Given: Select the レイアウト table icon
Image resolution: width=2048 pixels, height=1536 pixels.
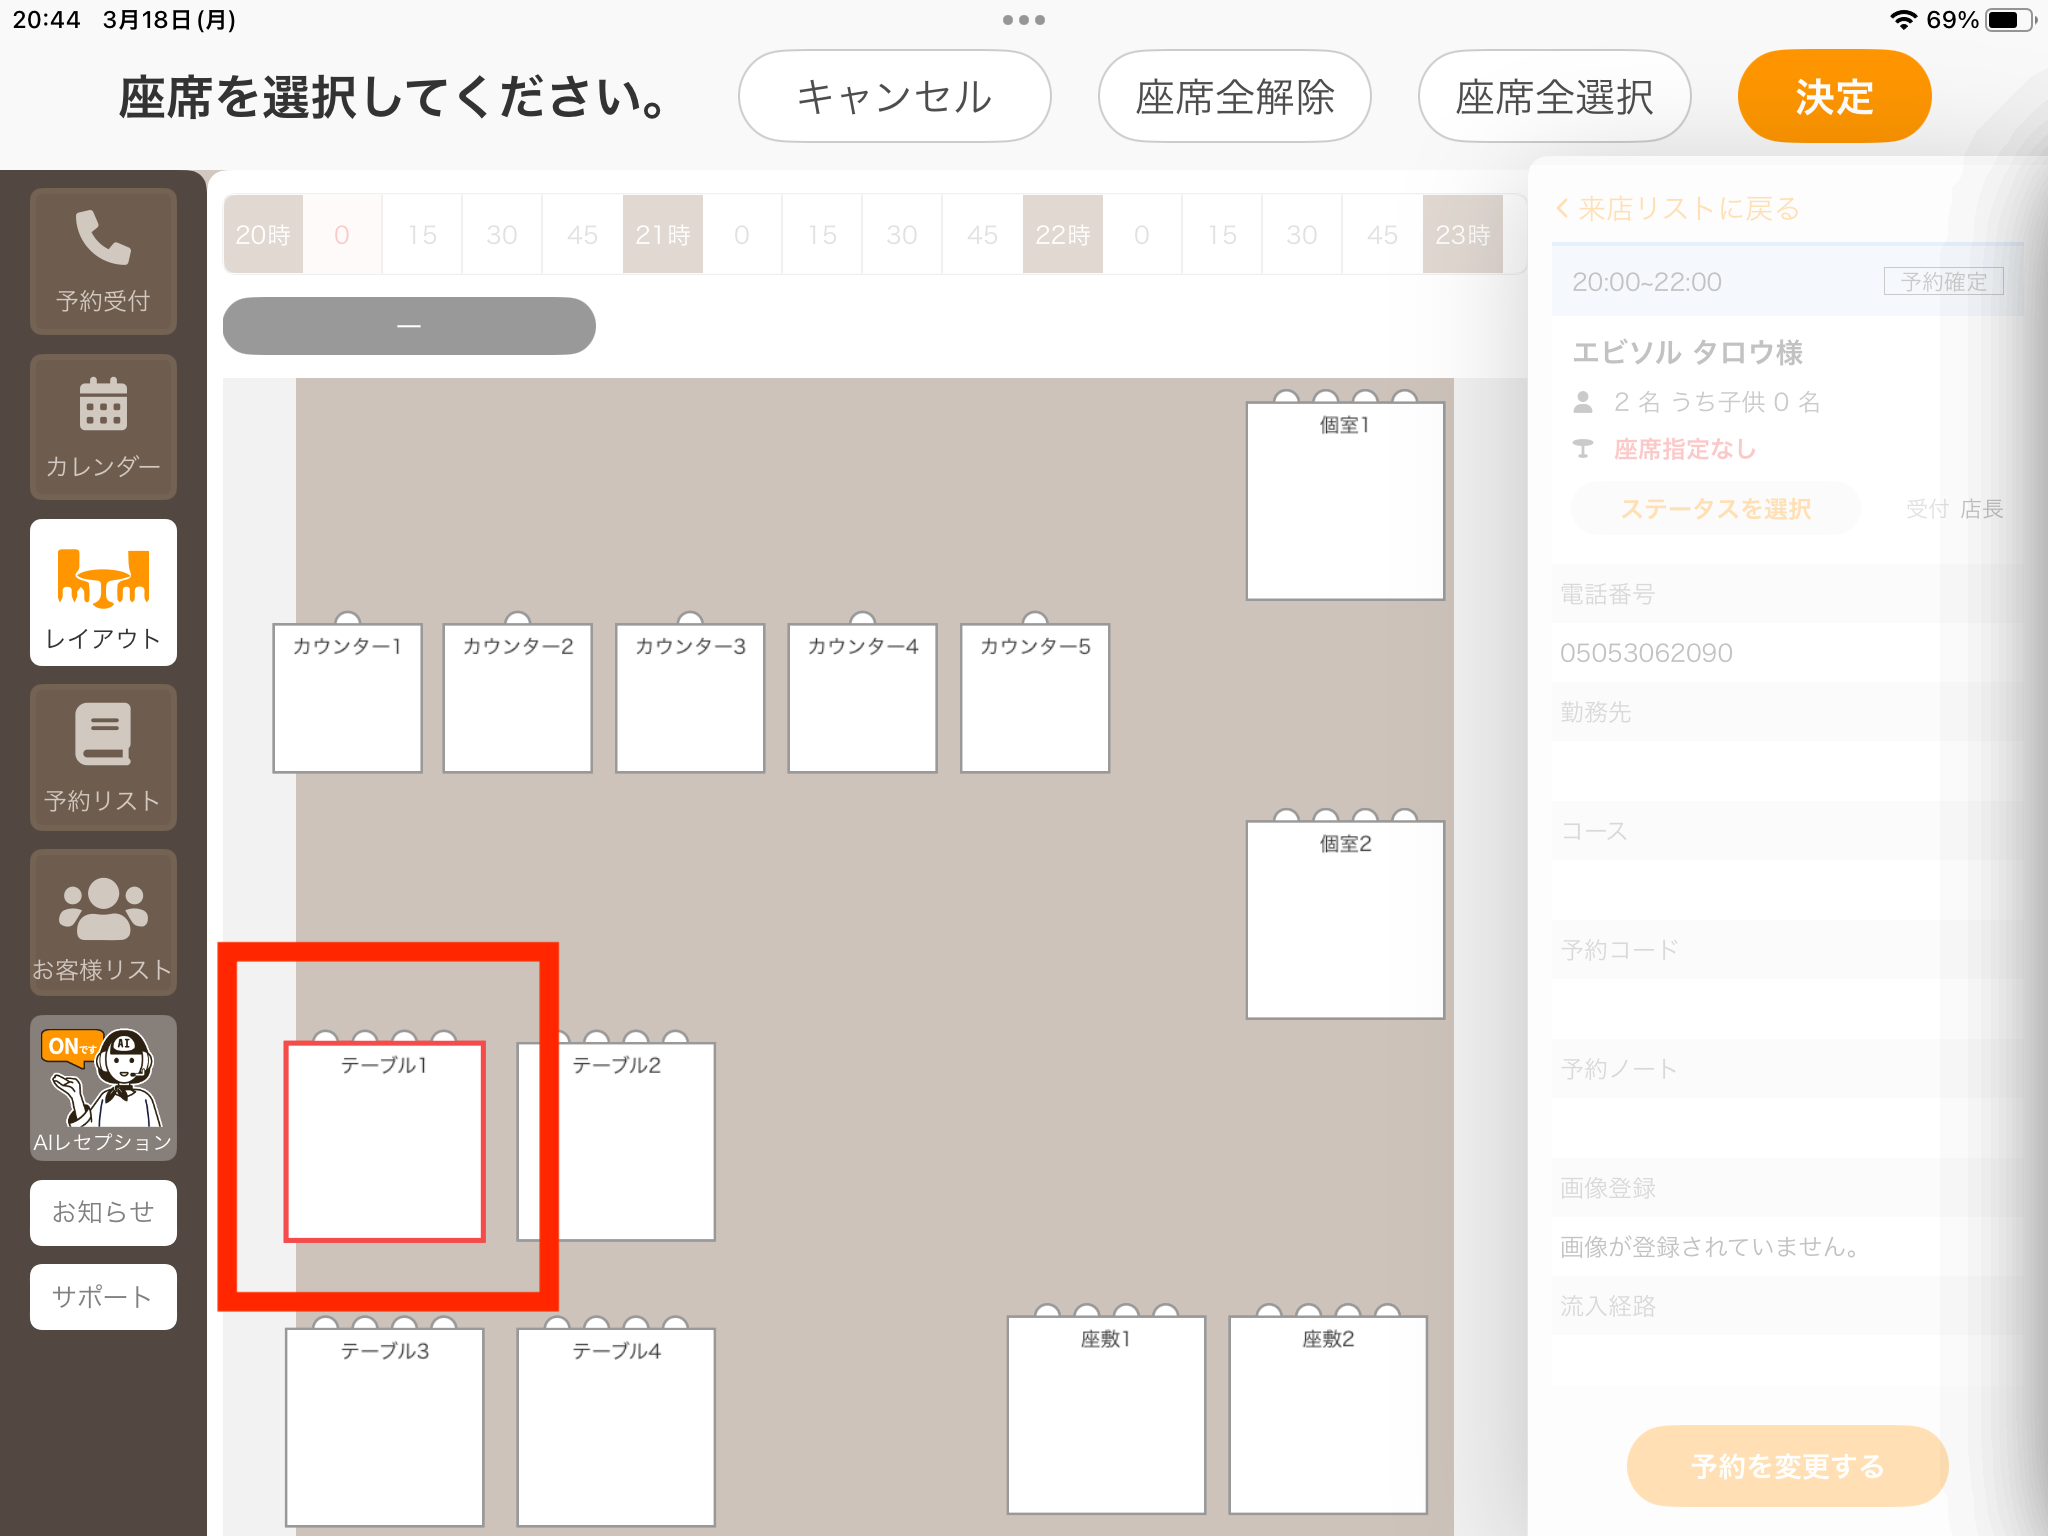Looking at the screenshot, I should 103,592.
